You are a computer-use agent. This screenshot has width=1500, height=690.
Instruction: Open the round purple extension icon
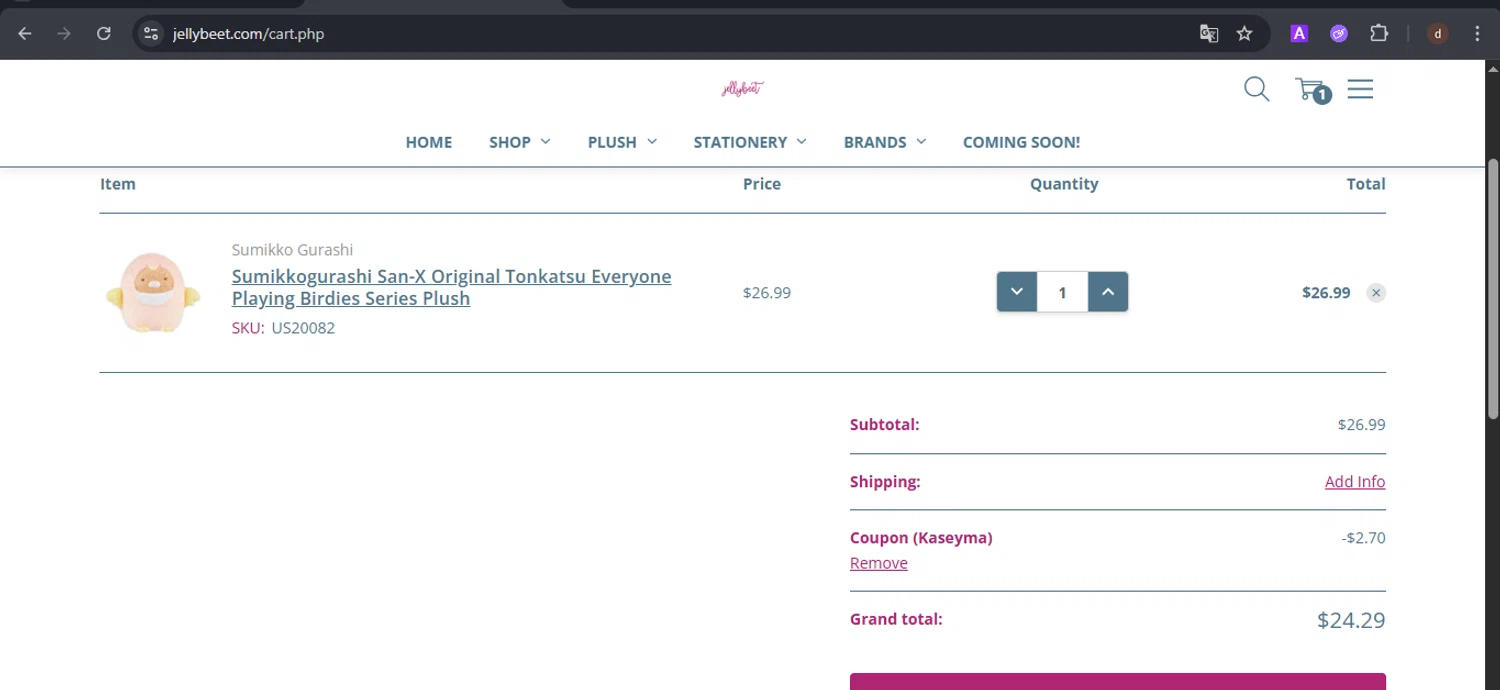pos(1339,34)
